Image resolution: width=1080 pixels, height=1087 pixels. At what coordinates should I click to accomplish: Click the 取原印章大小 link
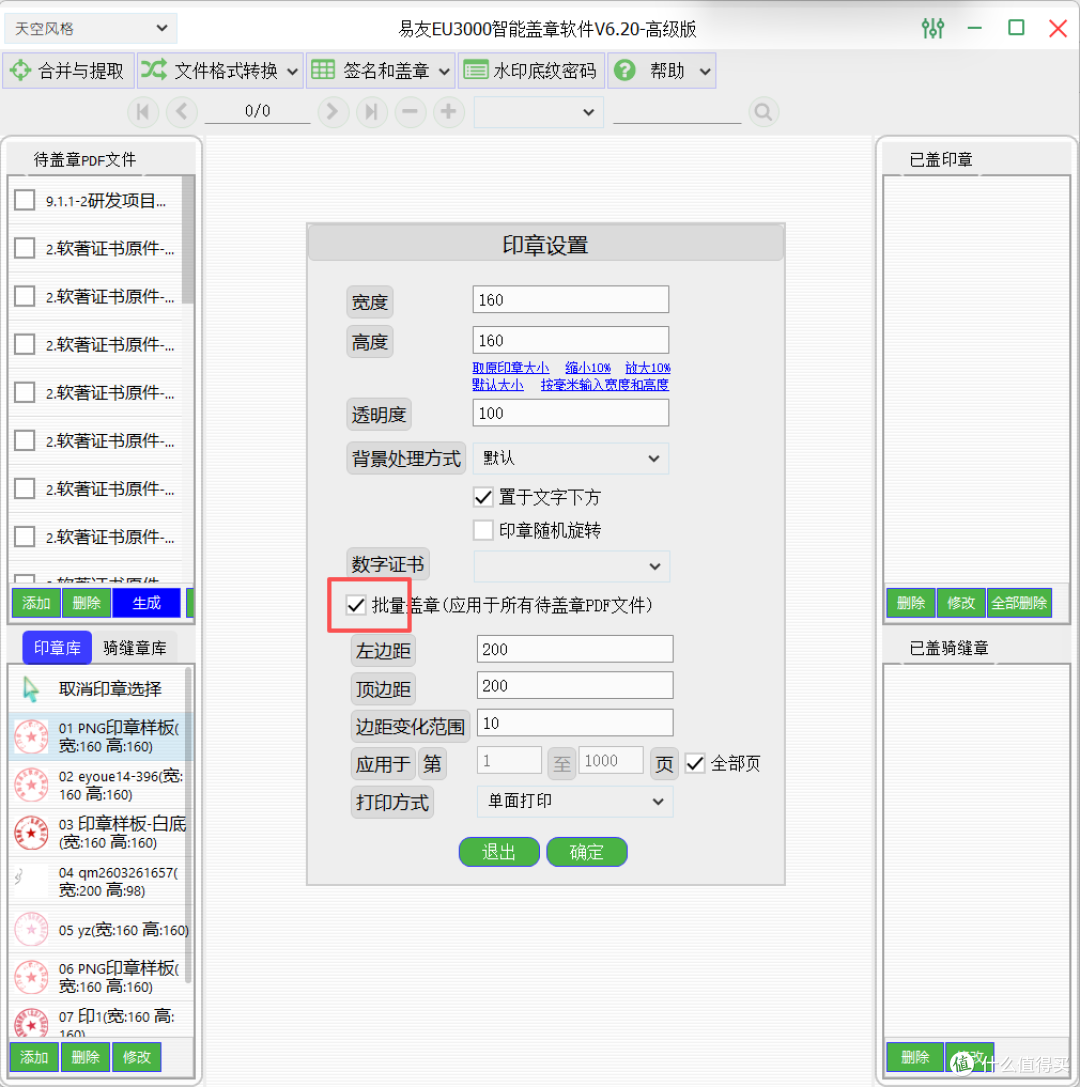[x=511, y=367]
